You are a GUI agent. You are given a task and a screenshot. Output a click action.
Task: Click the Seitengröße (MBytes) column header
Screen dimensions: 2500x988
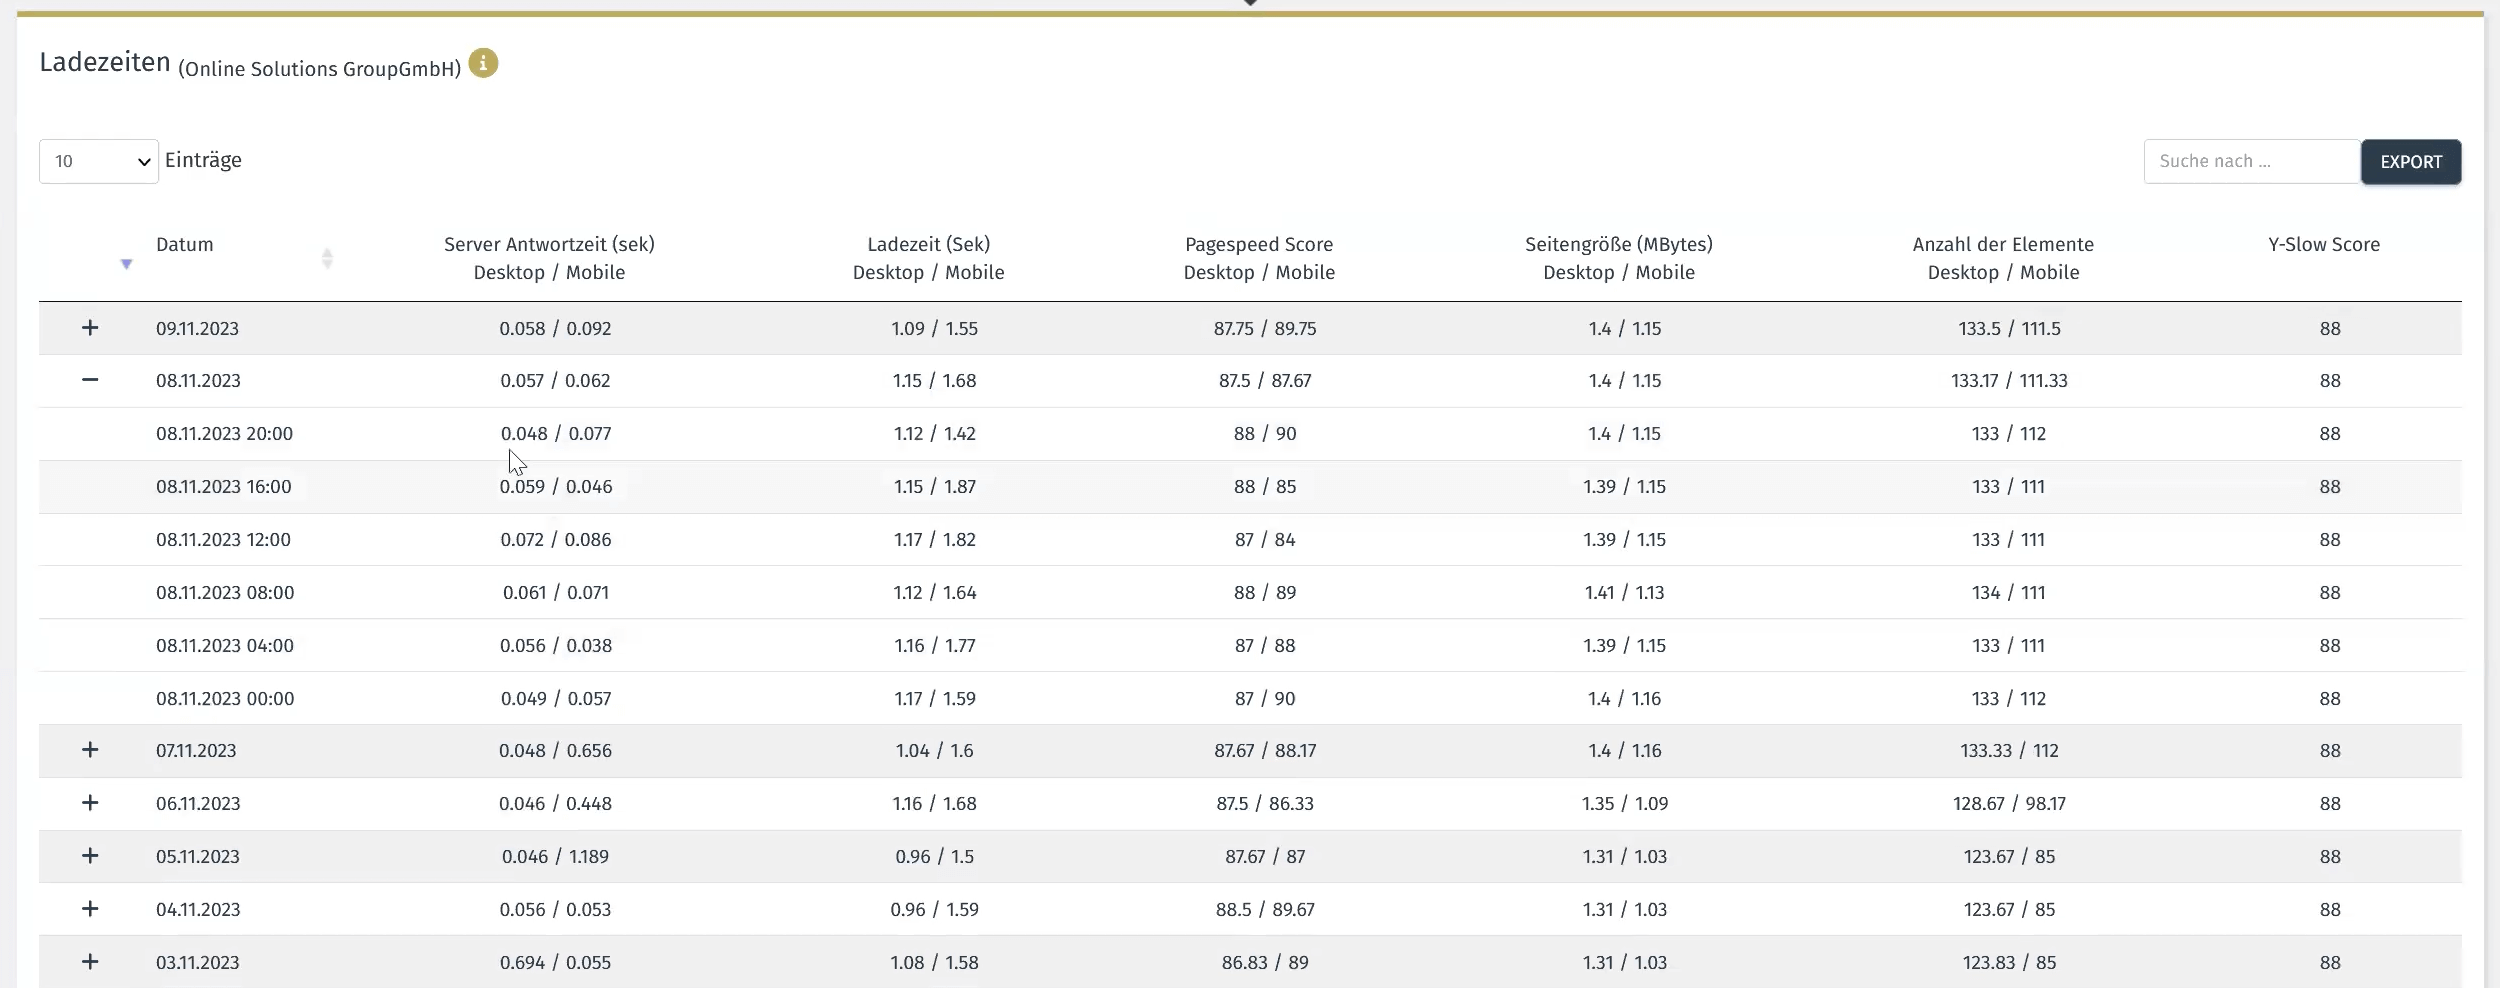pyautogui.click(x=1618, y=258)
